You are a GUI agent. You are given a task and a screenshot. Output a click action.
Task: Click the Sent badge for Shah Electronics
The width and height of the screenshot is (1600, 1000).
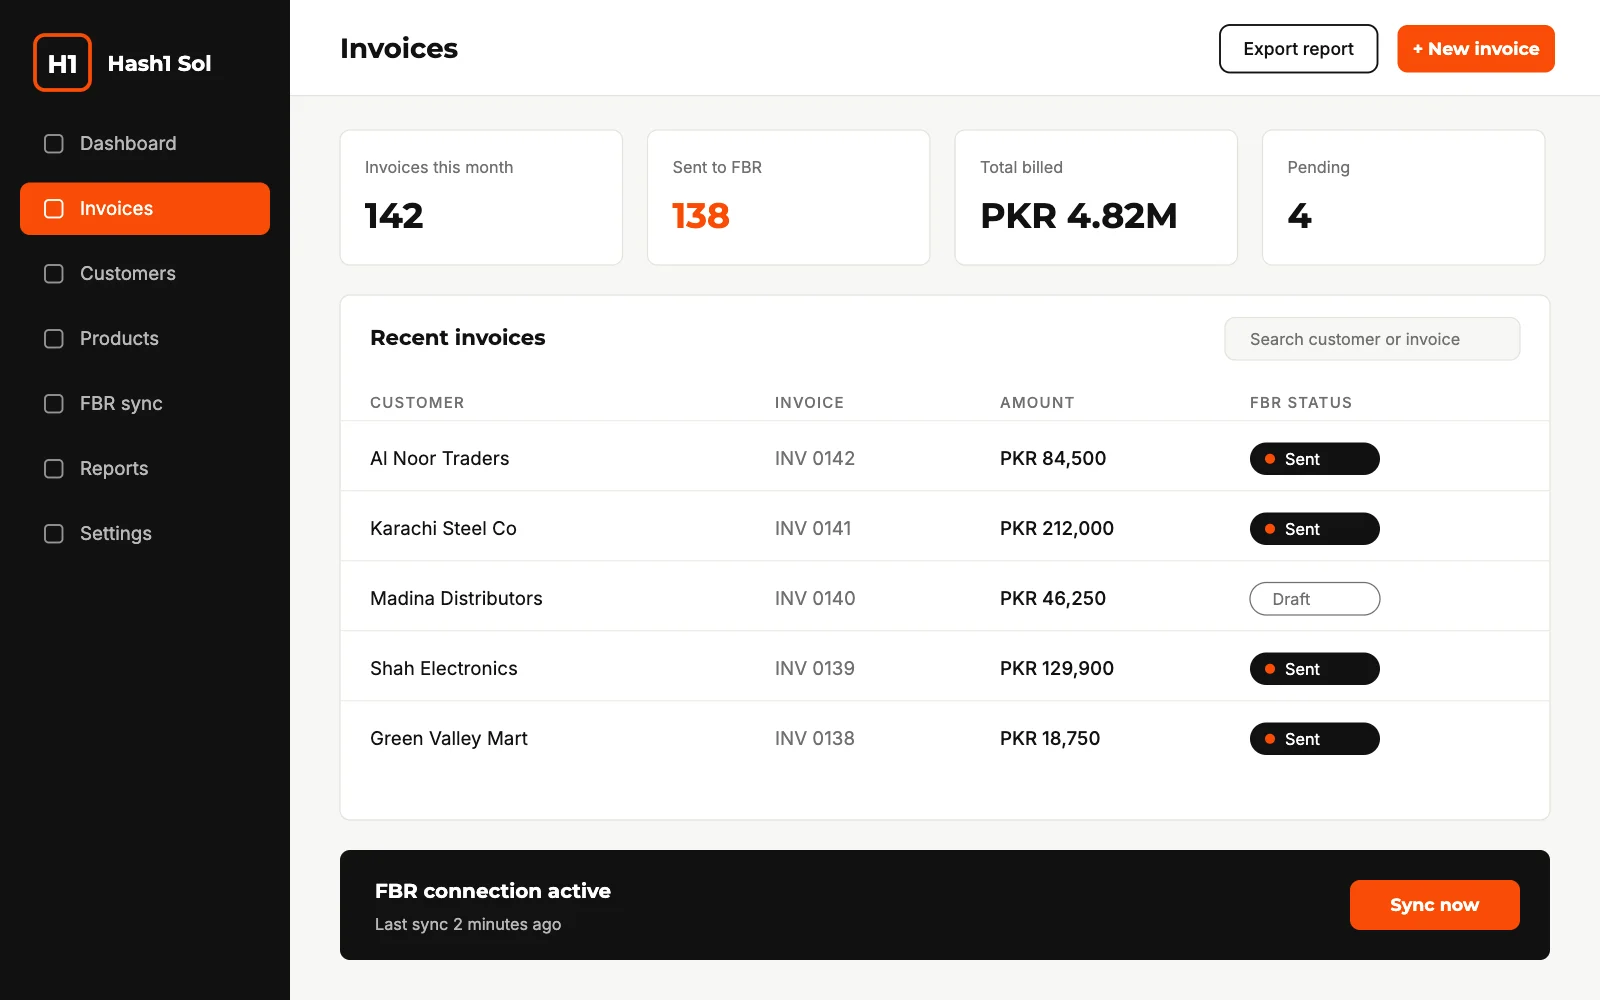point(1314,669)
